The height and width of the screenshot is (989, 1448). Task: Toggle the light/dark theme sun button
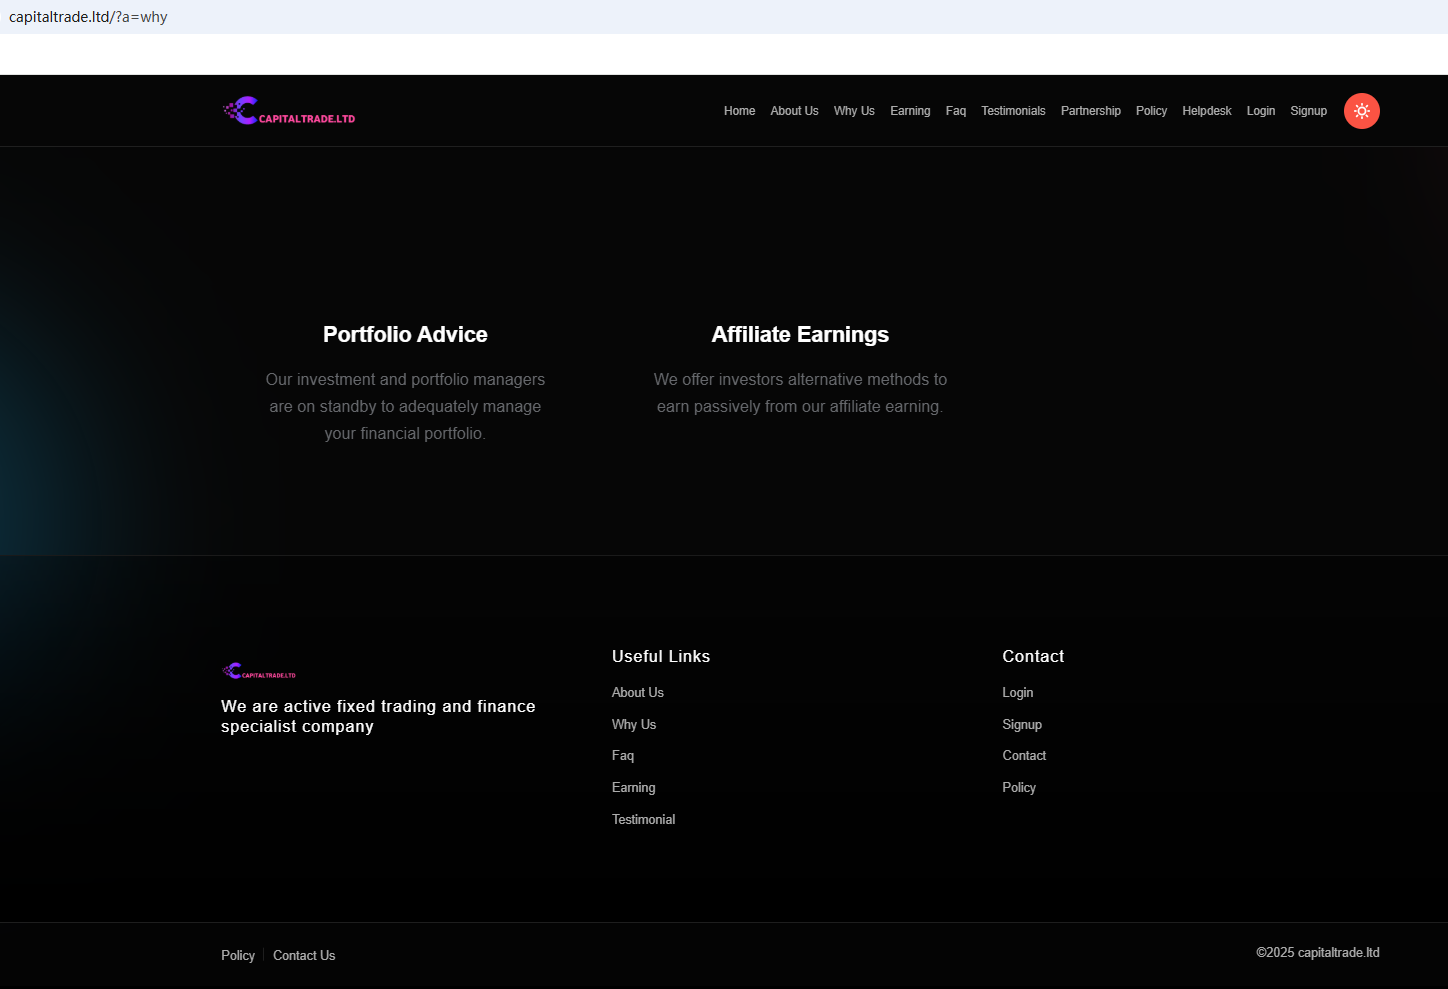(x=1361, y=111)
